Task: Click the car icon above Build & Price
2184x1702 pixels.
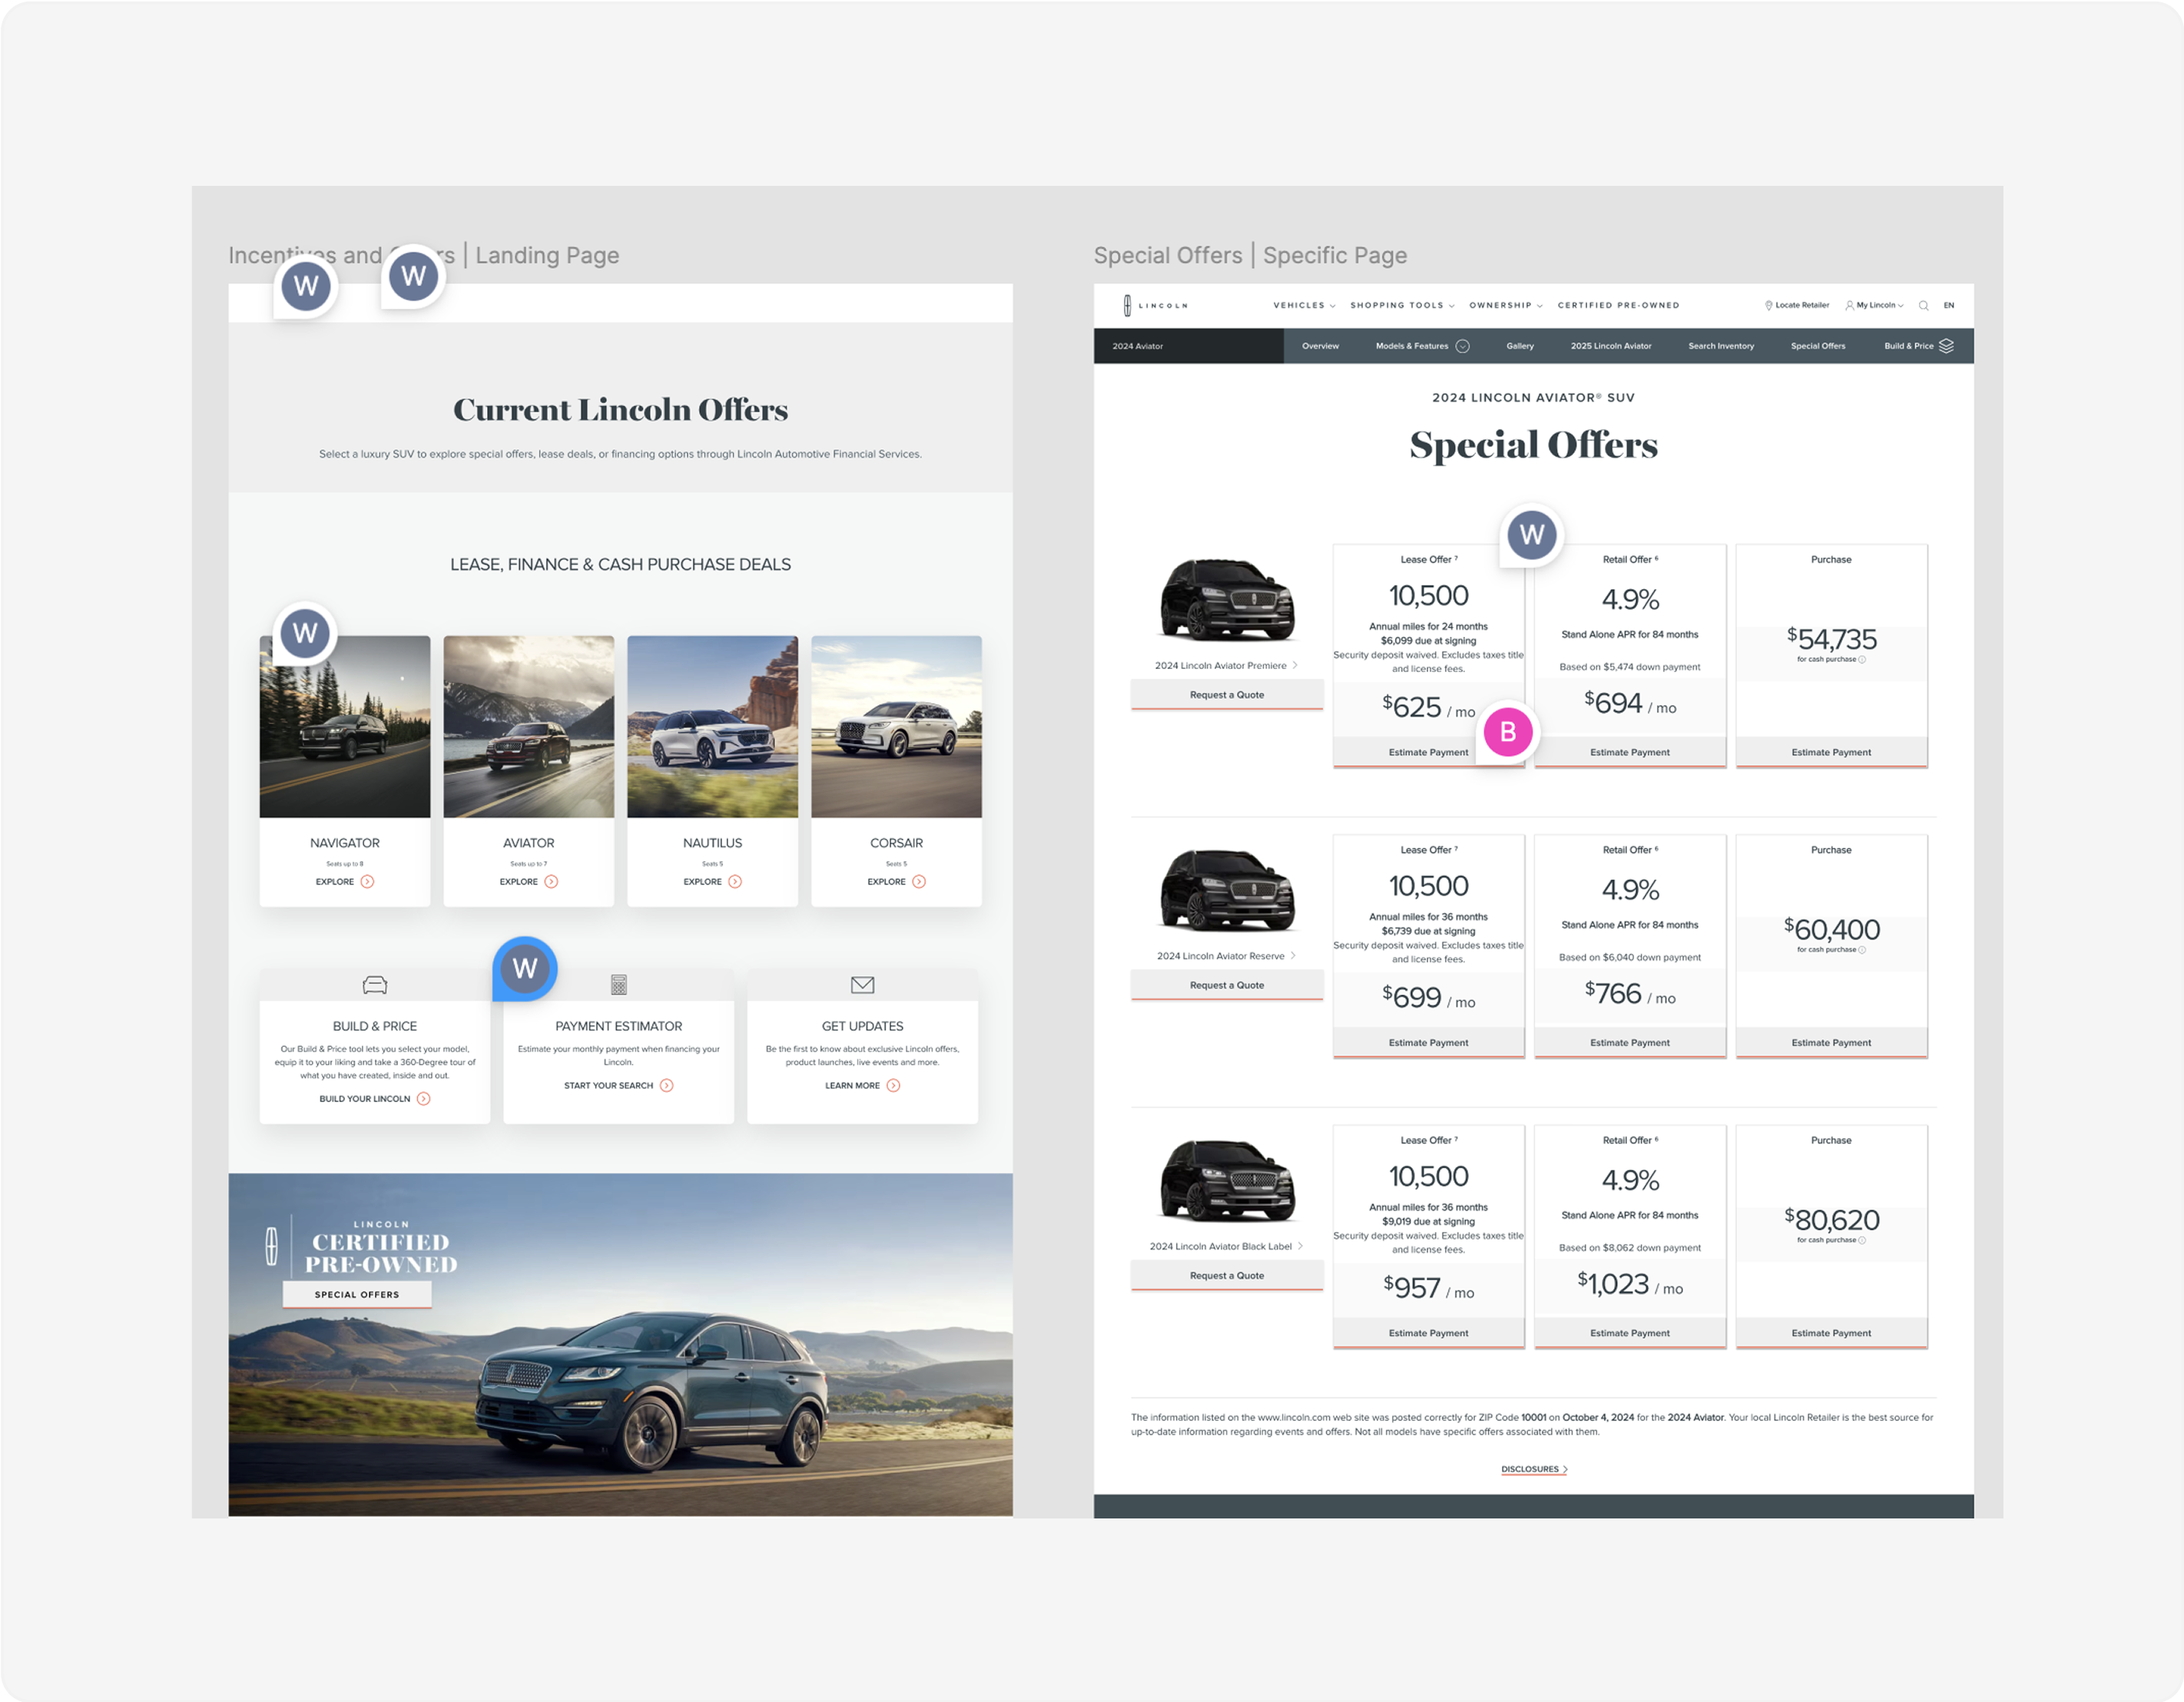Action: point(375,985)
